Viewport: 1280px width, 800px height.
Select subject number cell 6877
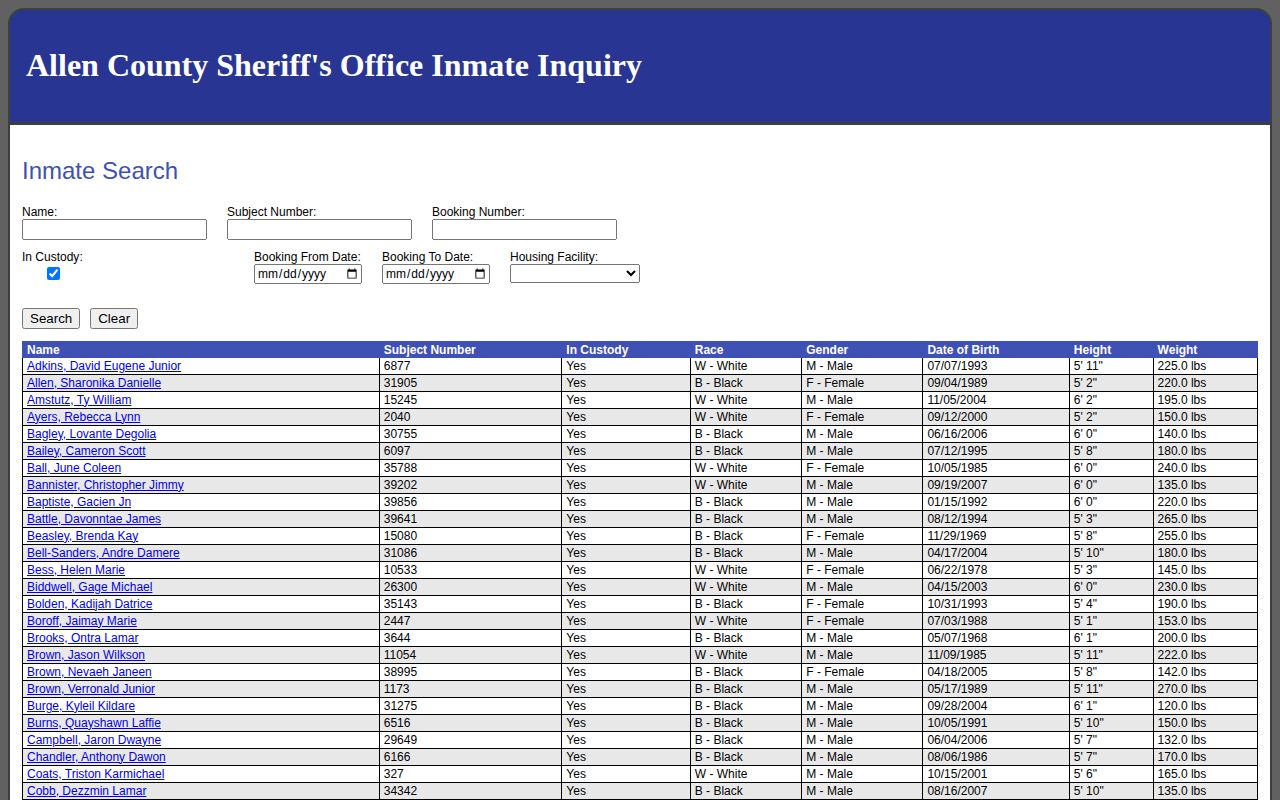[470, 366]
